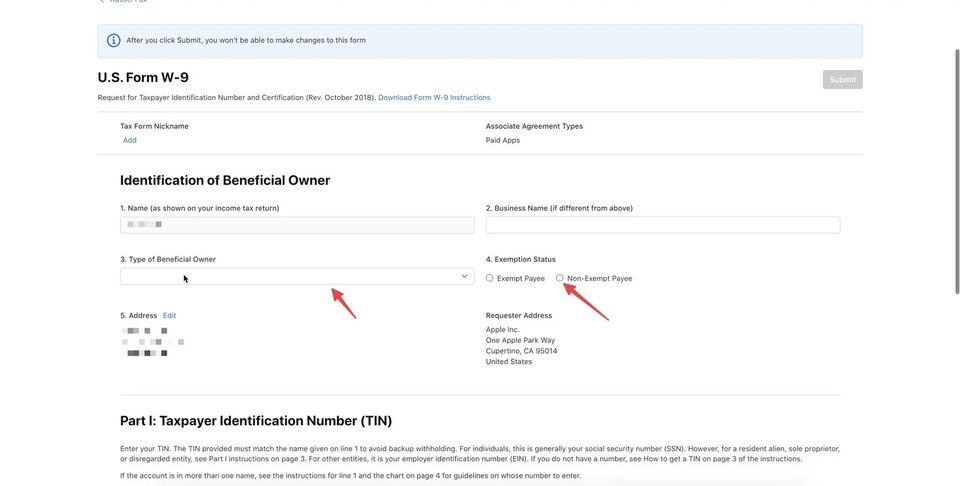Click into the Business Name input field
Image resolution: width=960 pixels, height=486 pixels.
[662, 225]
